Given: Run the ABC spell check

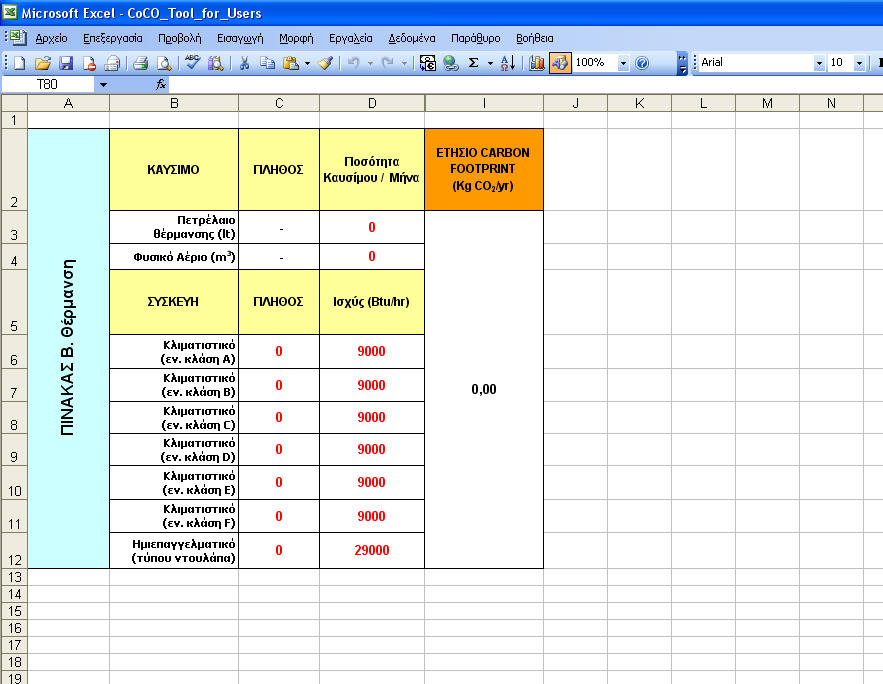Looking at the screenshot, I should pos(193,62).
